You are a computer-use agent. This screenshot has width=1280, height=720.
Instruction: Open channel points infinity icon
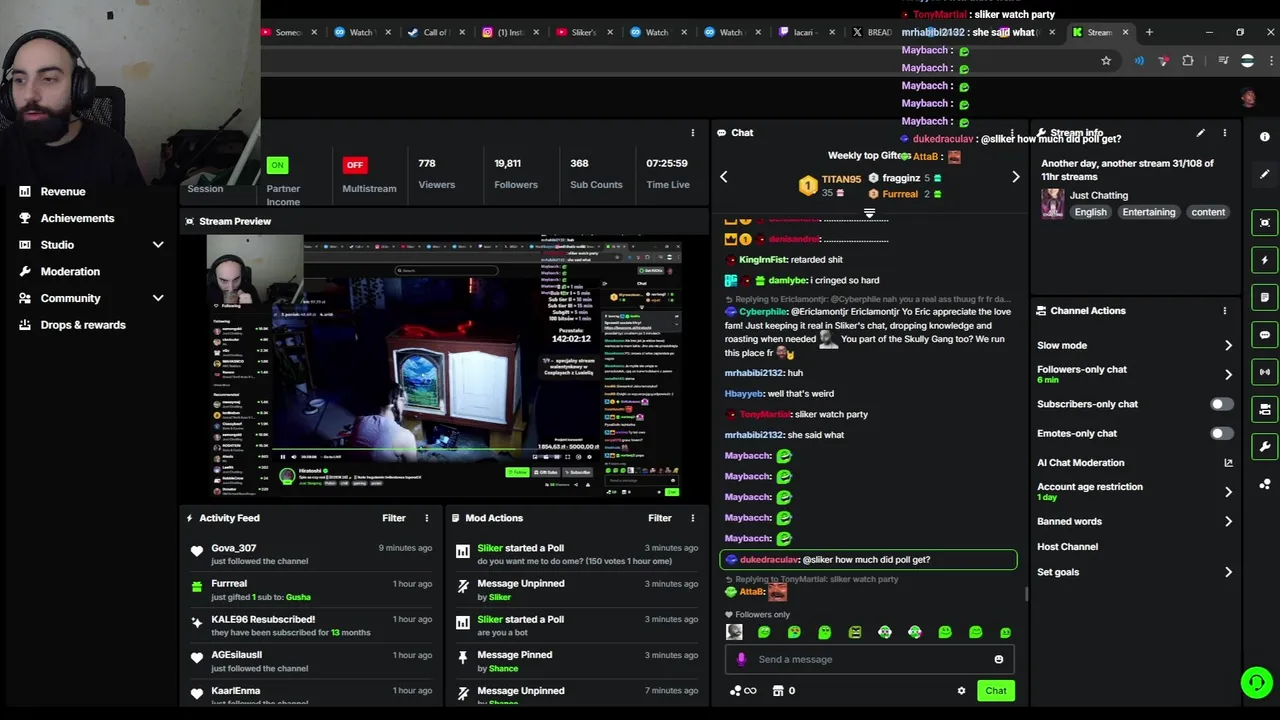(743, 691)
